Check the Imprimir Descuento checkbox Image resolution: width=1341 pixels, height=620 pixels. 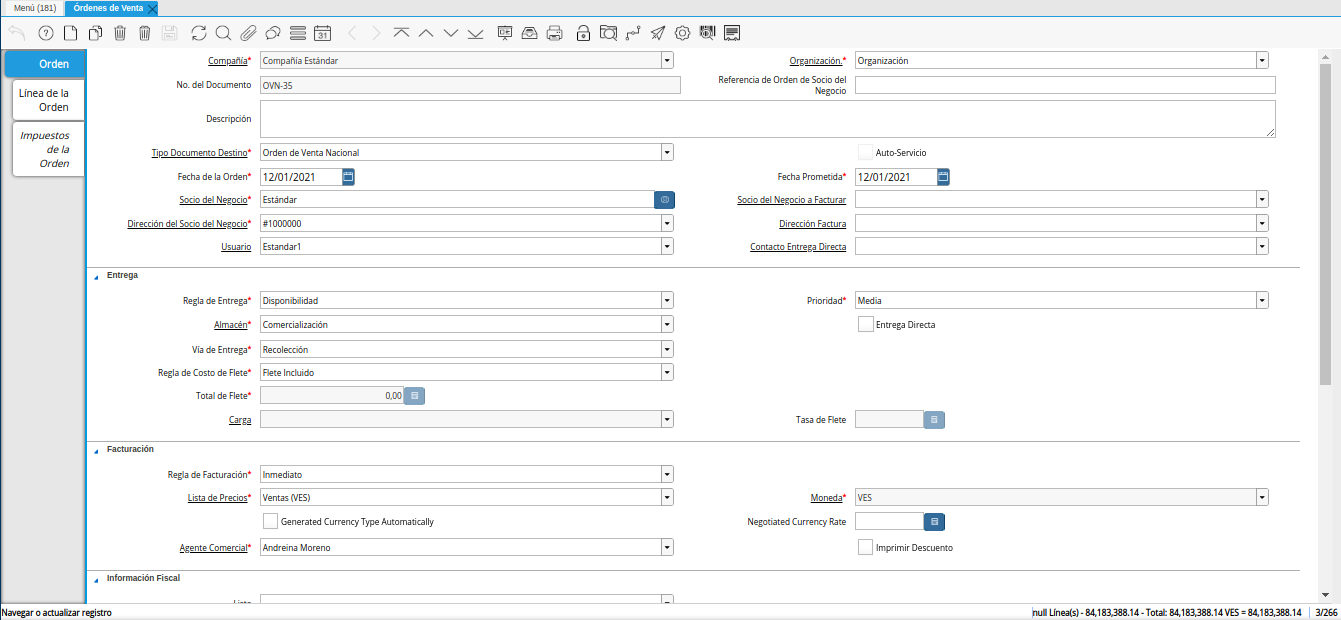866,547
